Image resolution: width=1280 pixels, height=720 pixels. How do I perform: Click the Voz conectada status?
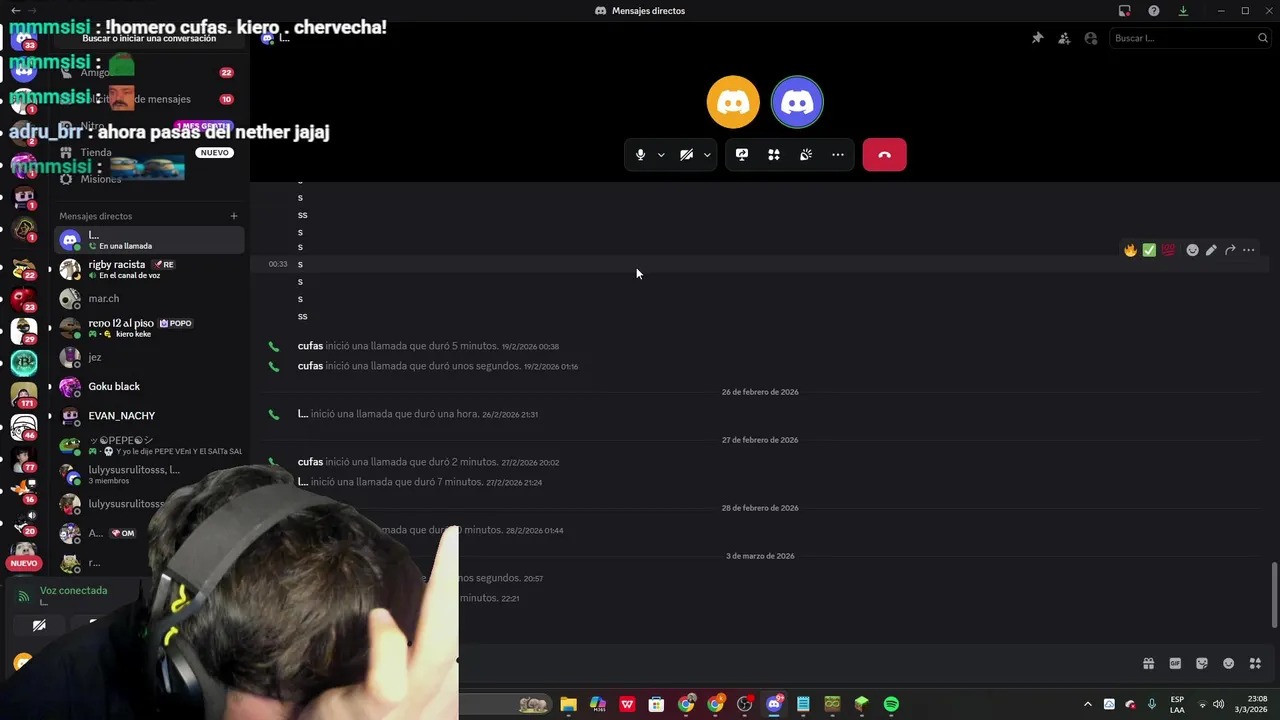click(73, 591)
